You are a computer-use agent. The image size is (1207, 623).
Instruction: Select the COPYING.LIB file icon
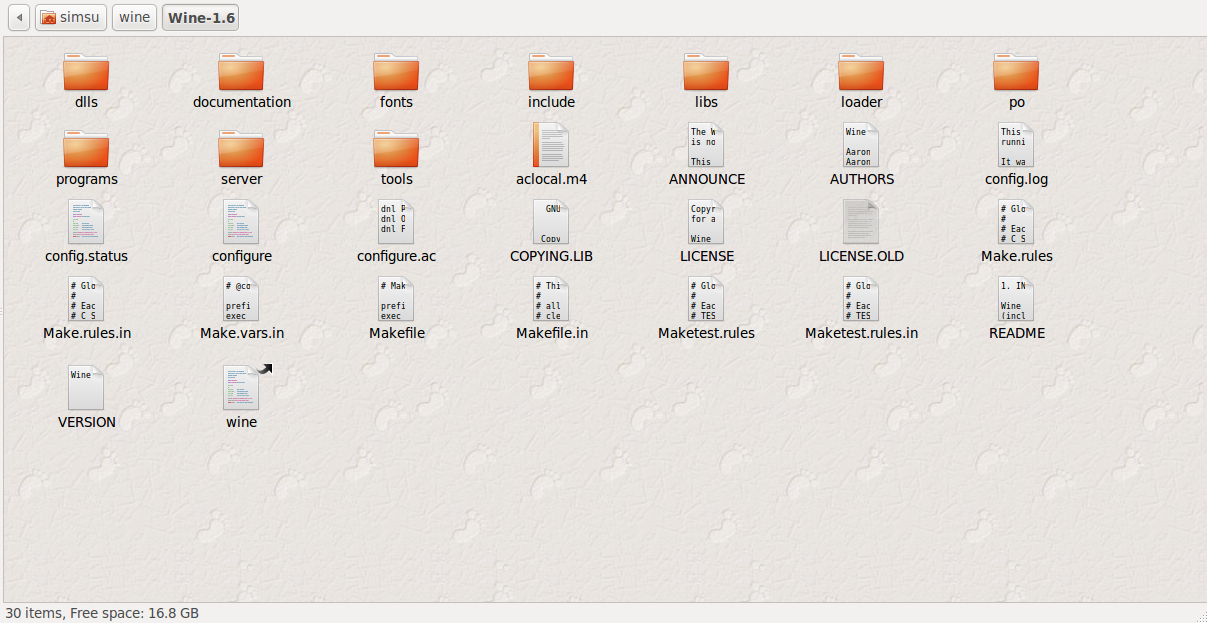tap(551, 222)
